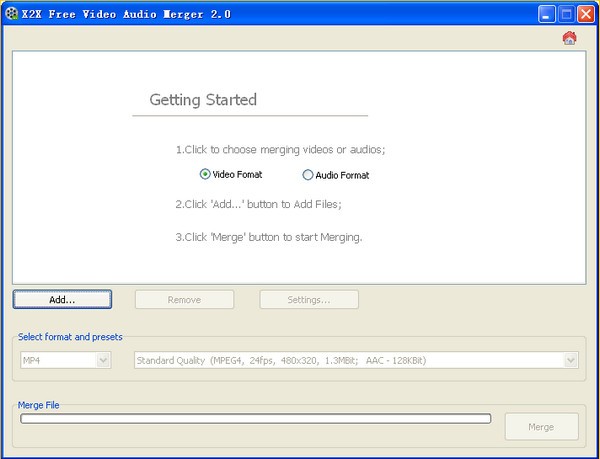This screenshot has width=600, height=459.
Task: Click the 'Getting Started' heading text
Action: (203, 100)
